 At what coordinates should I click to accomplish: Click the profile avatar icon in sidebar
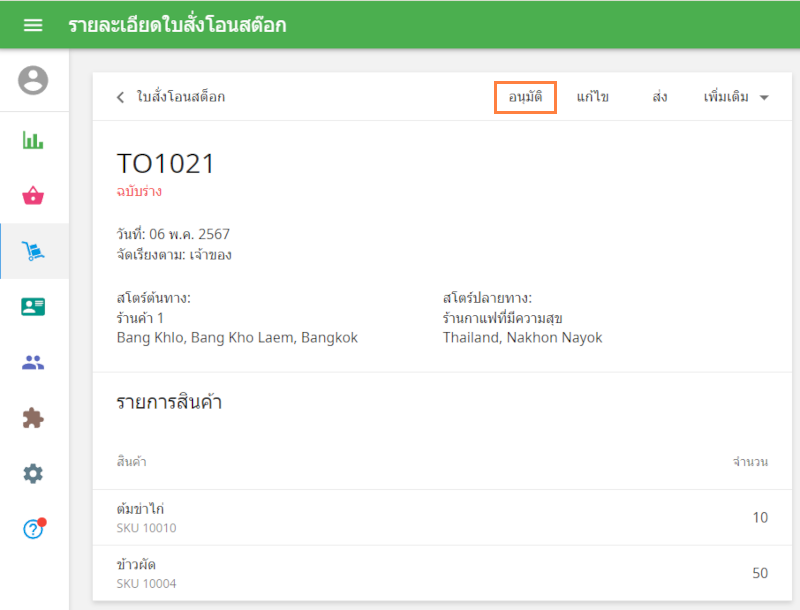33,80
